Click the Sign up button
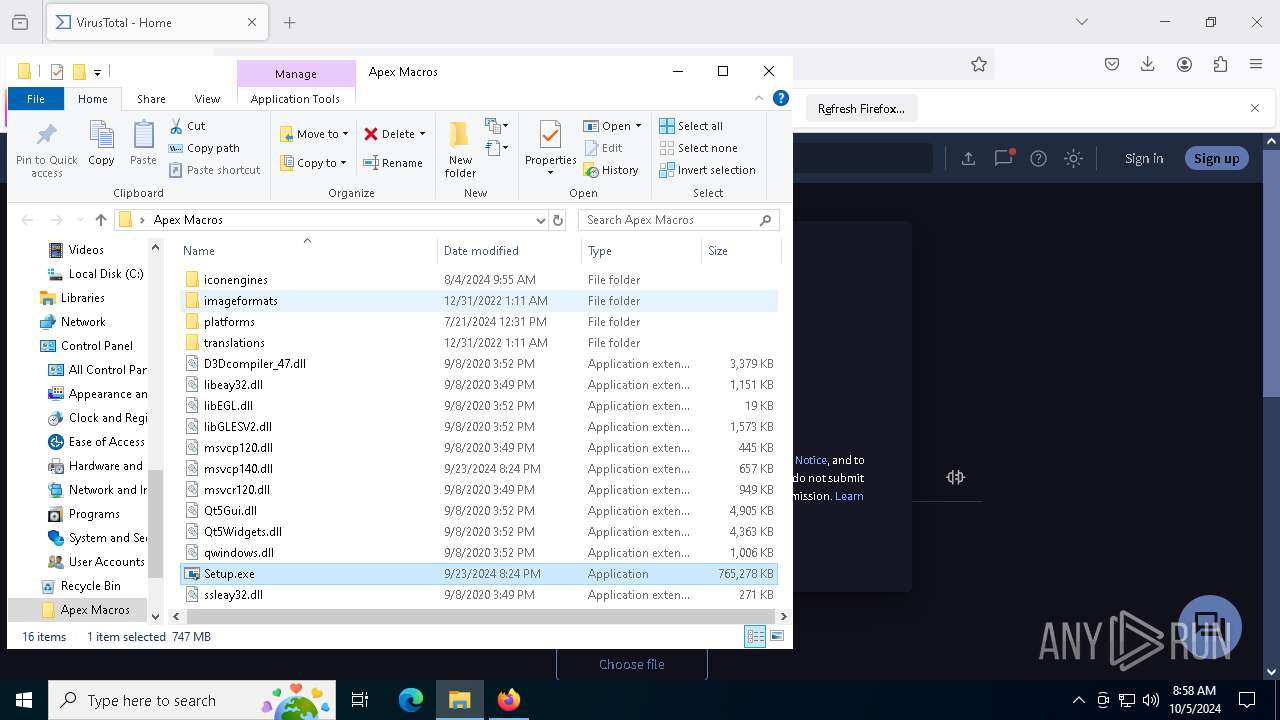The width and height of the screenshot is (1280, 720). tap(1216, 158)
